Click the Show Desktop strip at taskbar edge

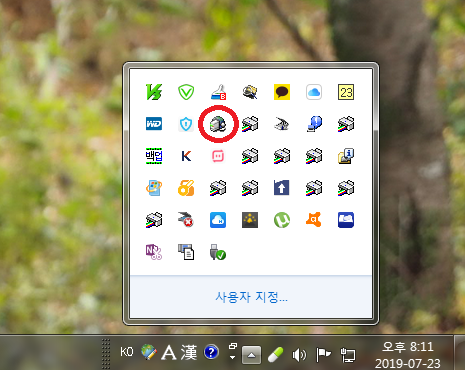click(459, 353)
